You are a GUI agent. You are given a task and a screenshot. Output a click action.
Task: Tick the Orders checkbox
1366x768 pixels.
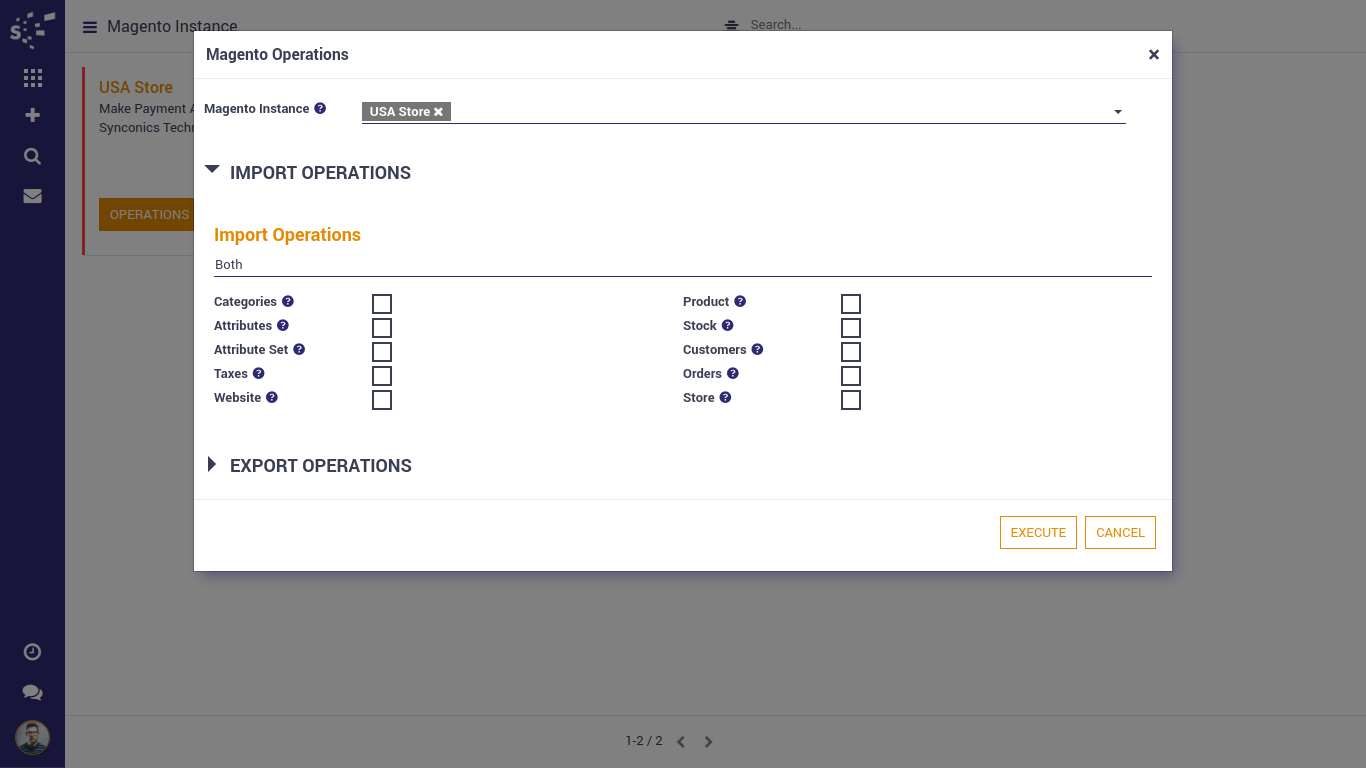click(x=851, y=376)
